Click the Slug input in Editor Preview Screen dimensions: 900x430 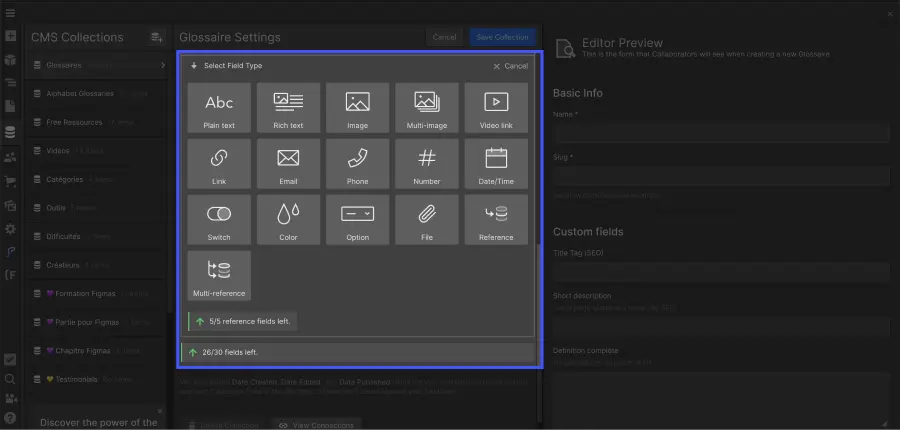point(721,176)
